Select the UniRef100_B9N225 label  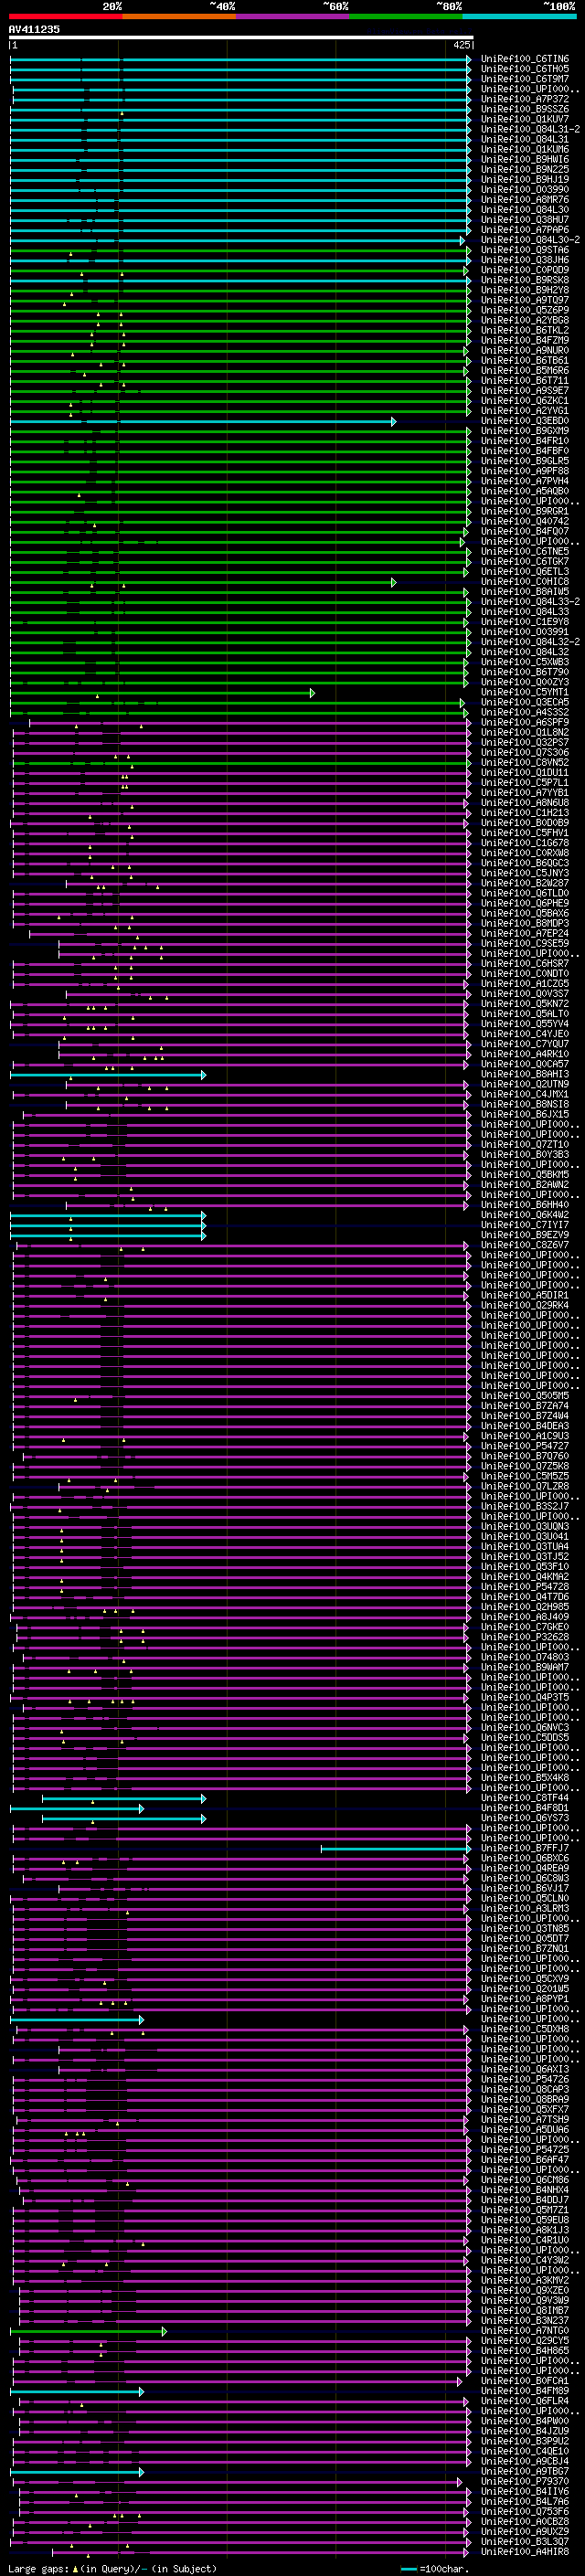pos(525,169)
